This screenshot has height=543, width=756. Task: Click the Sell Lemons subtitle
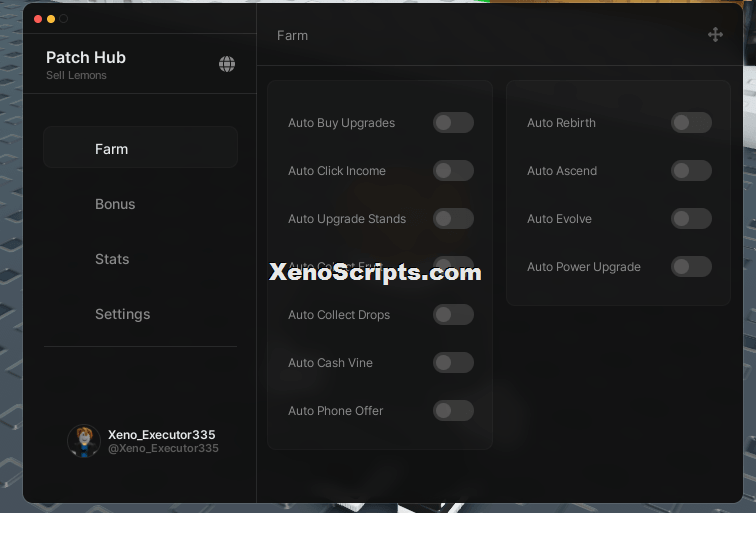pos(76,75)
